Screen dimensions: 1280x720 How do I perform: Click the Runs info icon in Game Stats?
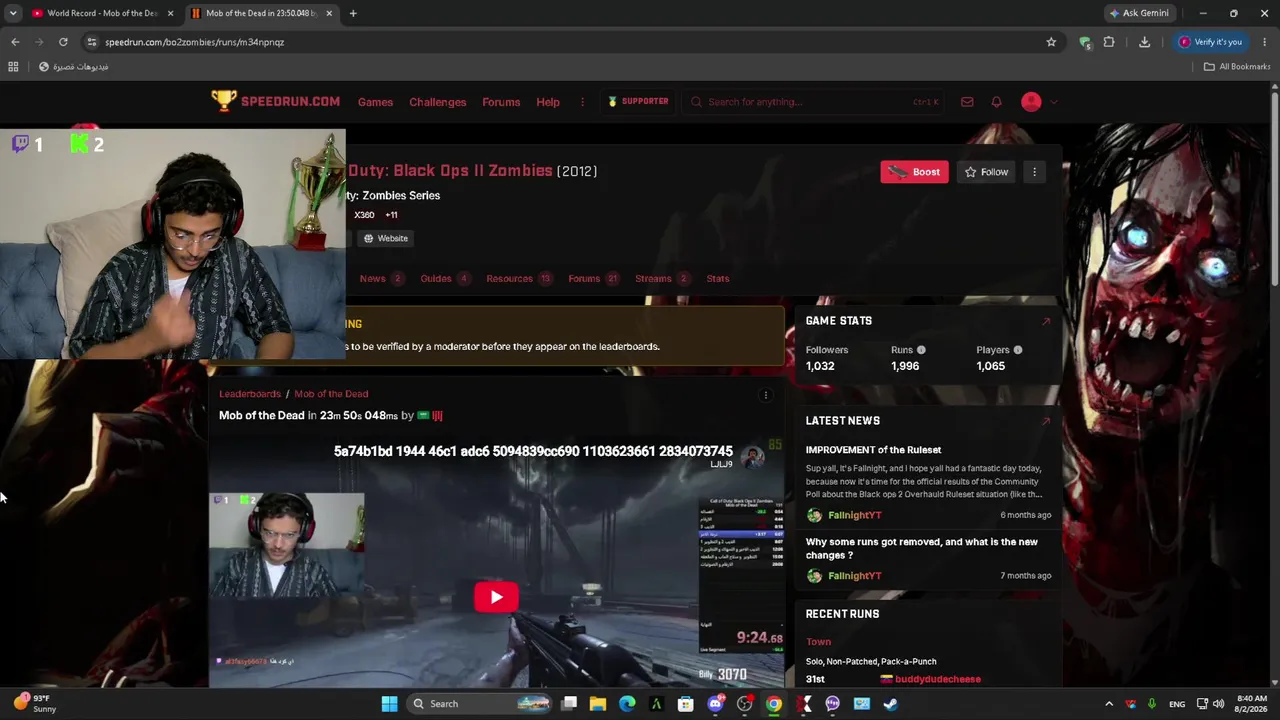921,350
